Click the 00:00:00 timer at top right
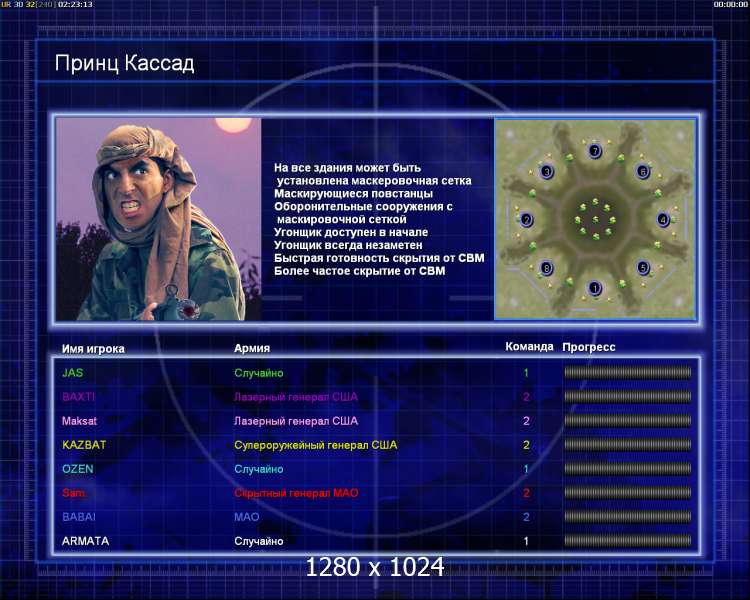Viewport: 750px width, 600px height. tap(730, 4)
